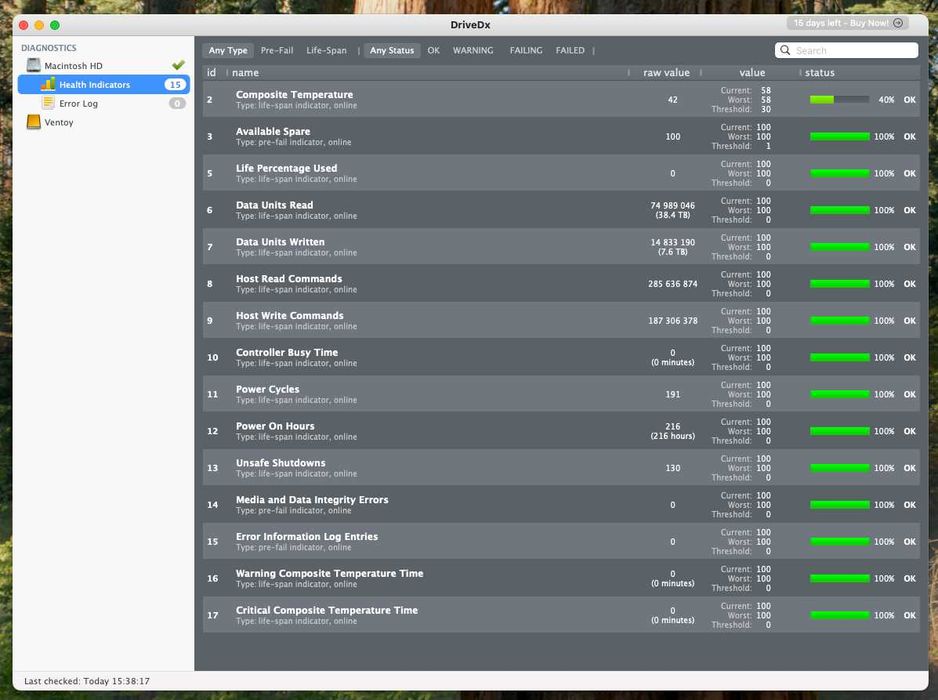Click the Composite Temperature raw value 42
This screenshot has height=700, width=938.
point(672,99)
